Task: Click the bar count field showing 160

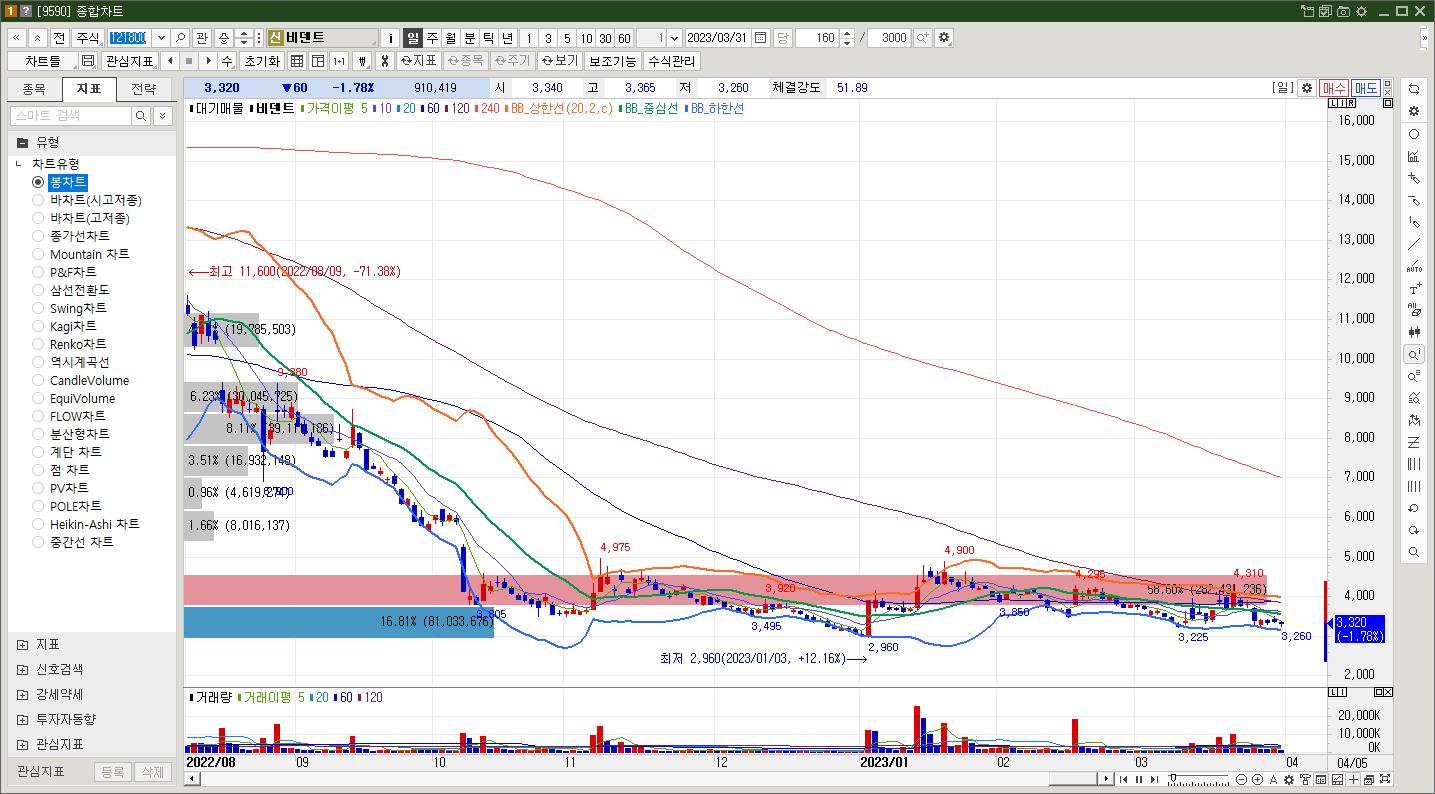Action: point(817,37)
